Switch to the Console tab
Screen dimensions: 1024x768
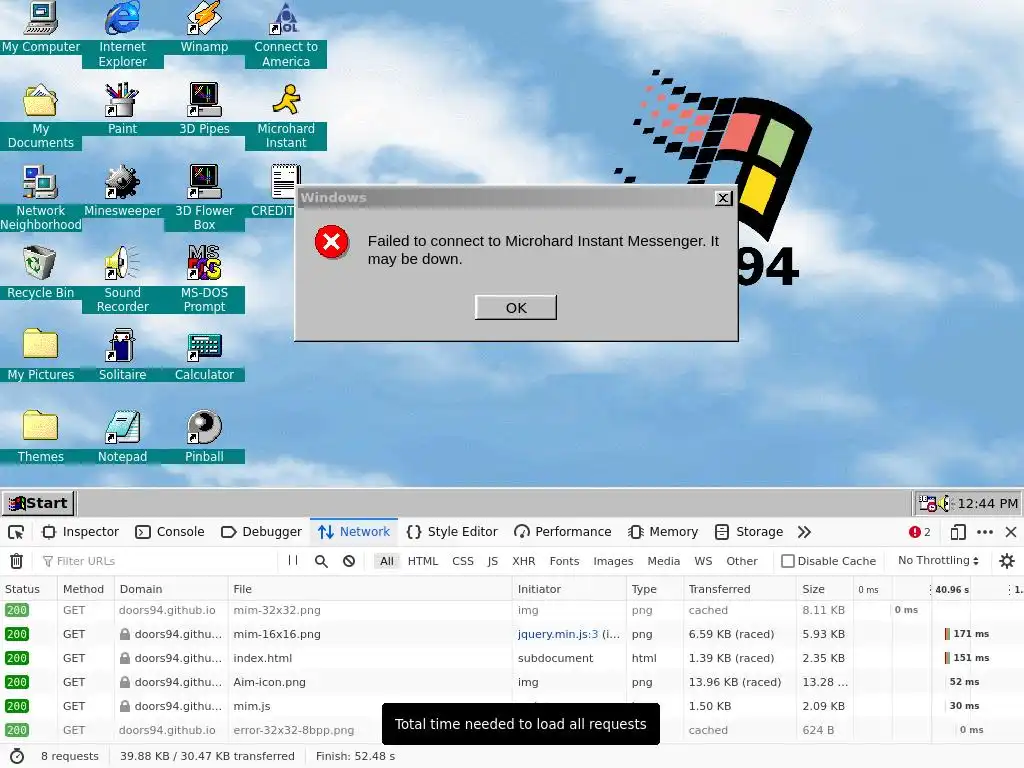pos(170,532)
